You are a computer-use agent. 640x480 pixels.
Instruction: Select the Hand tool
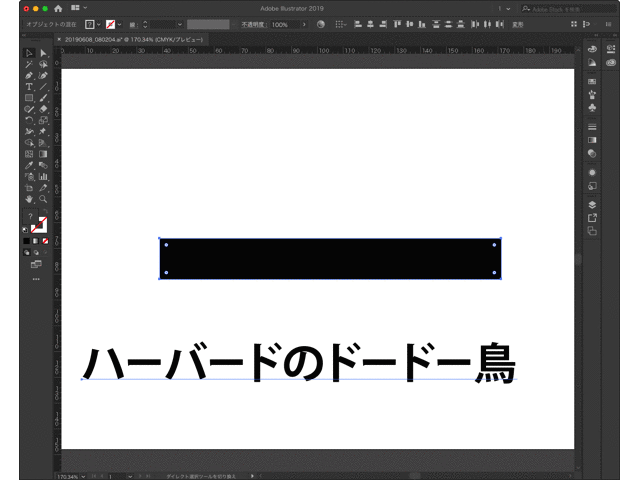pos(29,199)
